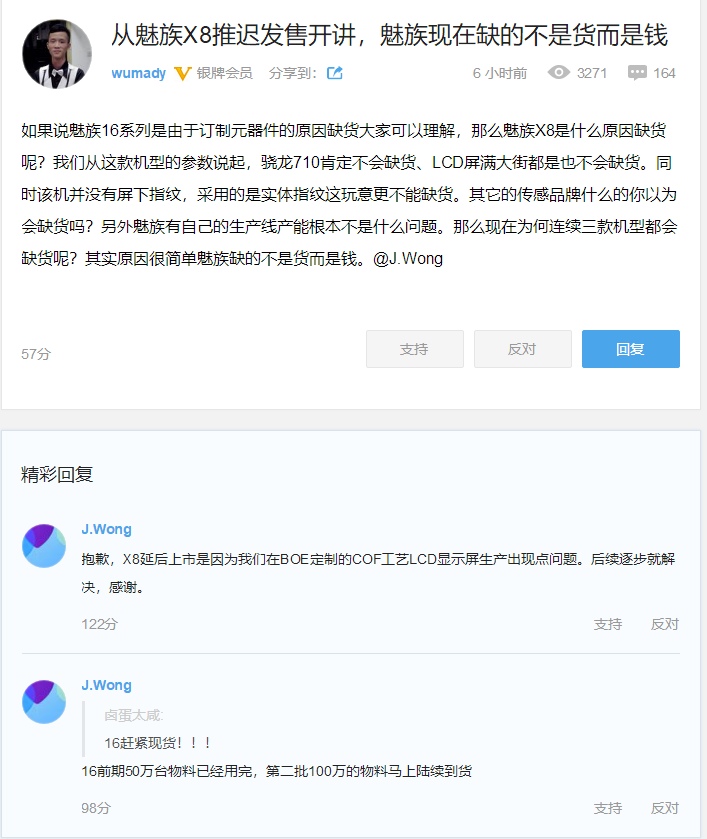Open wumady's username link
The width and height of the screenshot is (707, 839).
click(140, 72)
